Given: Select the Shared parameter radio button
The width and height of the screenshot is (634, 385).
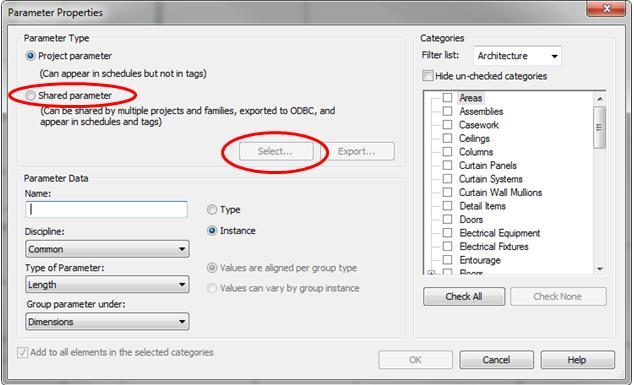Looking at the screenshot, I should tap(30, 95).
